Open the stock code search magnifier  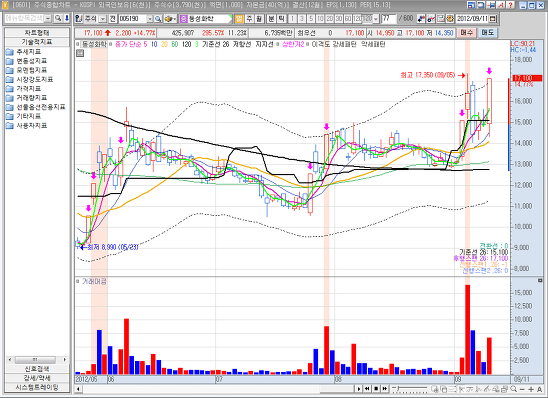tap(158, 19)
